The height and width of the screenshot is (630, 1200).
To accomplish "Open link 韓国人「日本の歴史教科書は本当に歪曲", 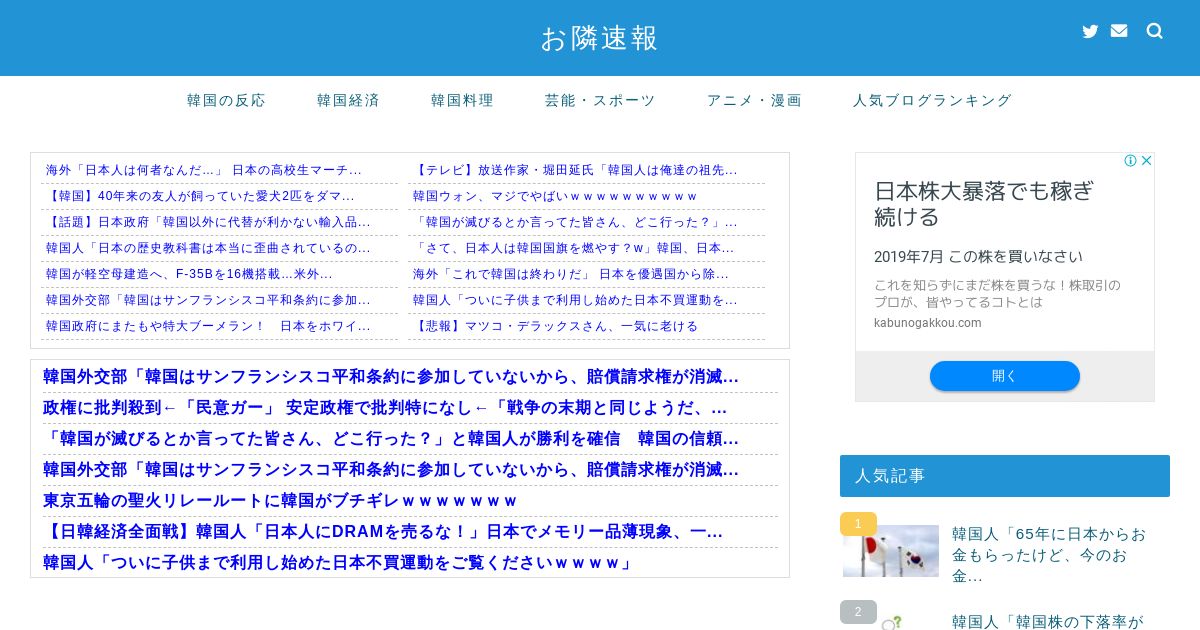I will click(208, 248).
